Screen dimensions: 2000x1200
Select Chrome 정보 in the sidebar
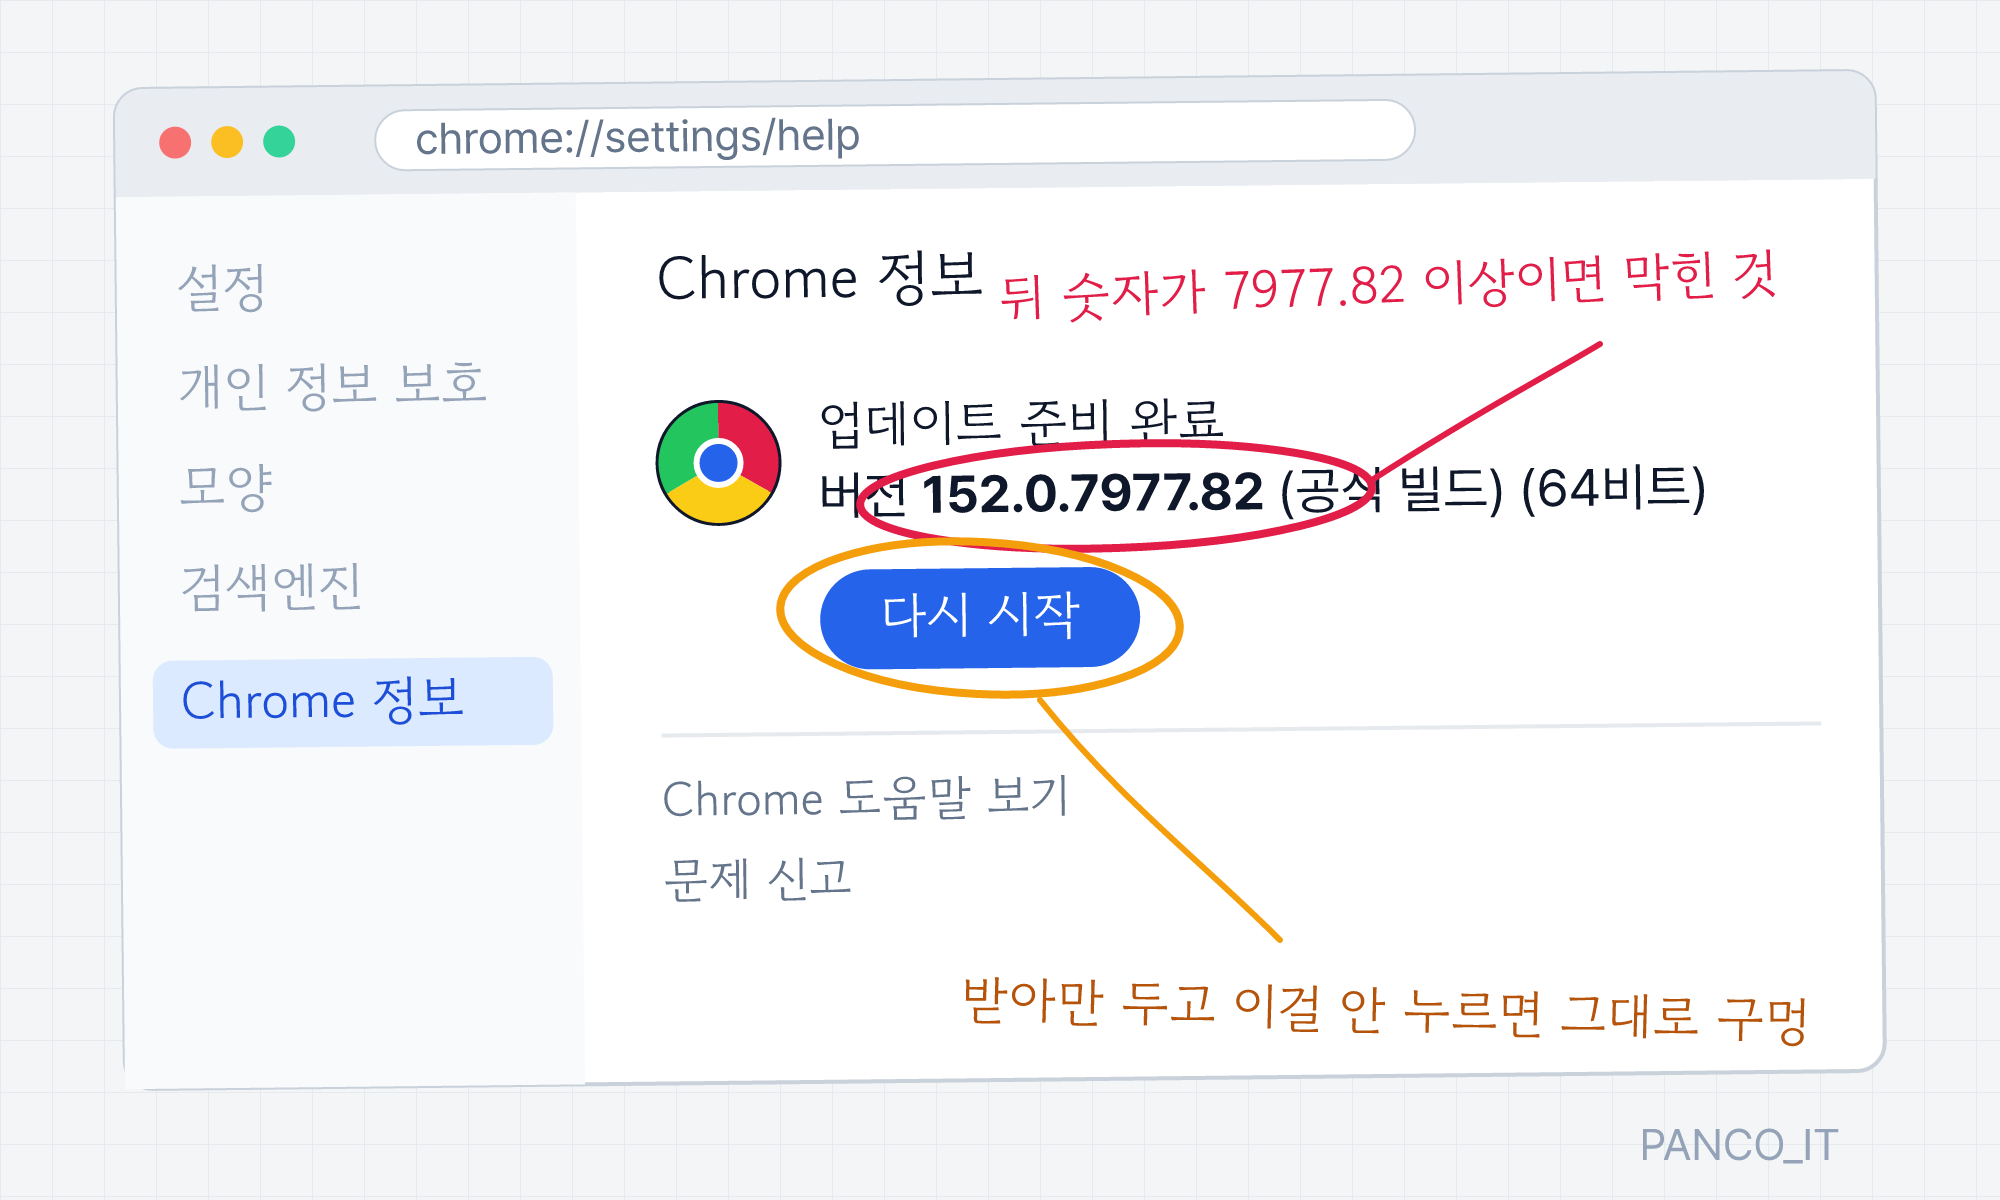[x=353, y=702]
